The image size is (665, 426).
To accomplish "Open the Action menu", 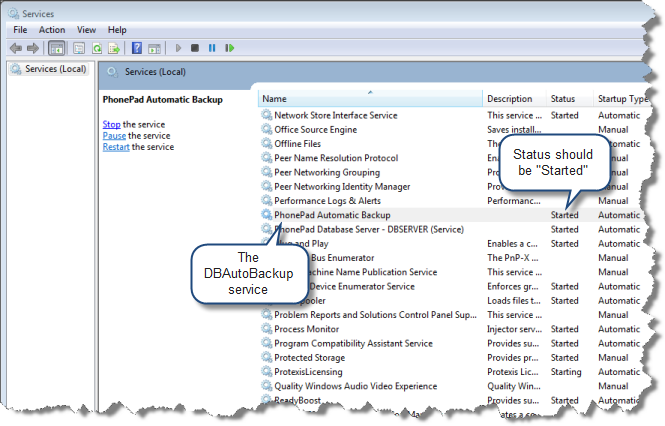I will click(x=52, y=30).
